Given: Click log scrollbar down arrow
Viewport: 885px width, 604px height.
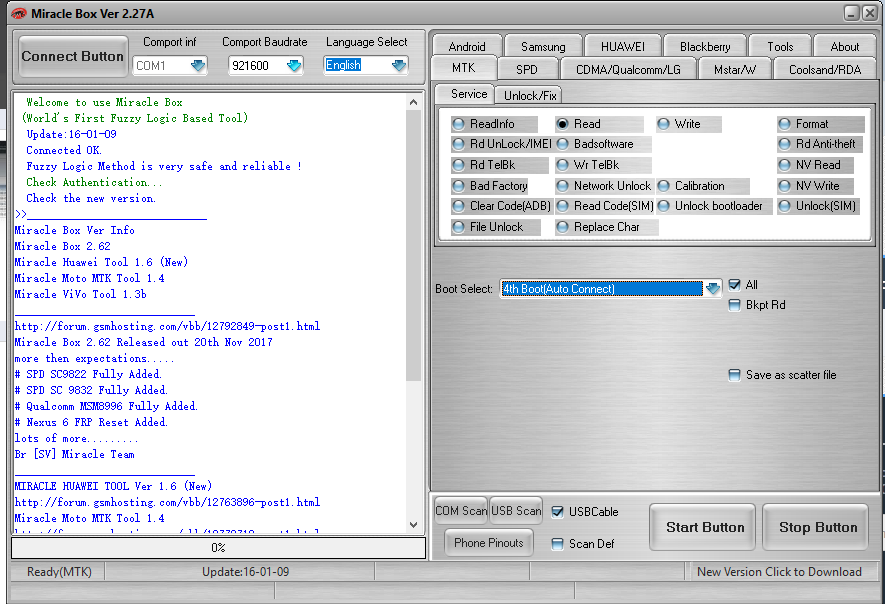Looking at the screenshot, I should (413, 524).
